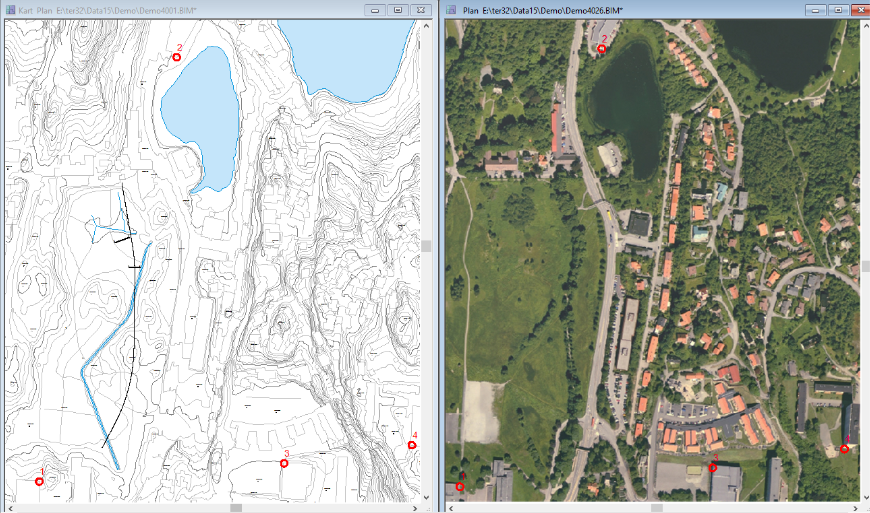Screen dimensions: 870x513
Task: Click the Demo4026.BIM window title bar
Action: coord(700,9)
